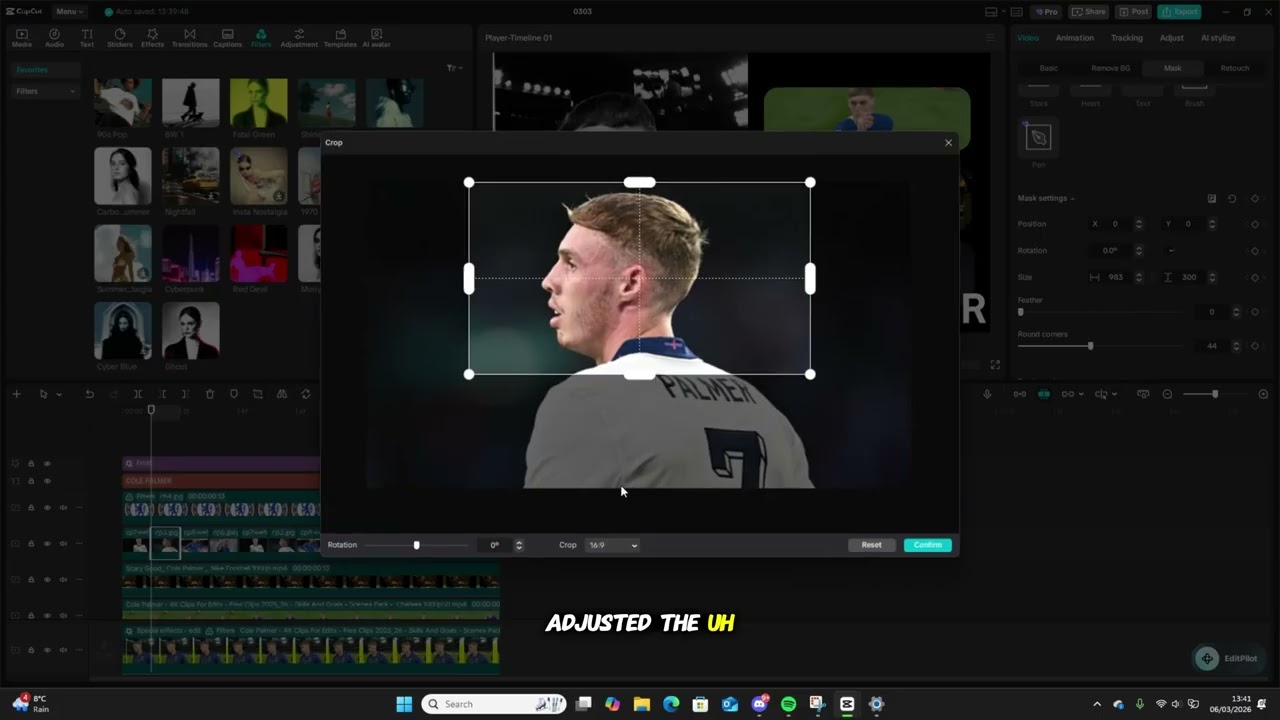Viewport: 1280px width, 720px height.
Task: Adjust the Round corners value stepper
Action: [1236, 346]
